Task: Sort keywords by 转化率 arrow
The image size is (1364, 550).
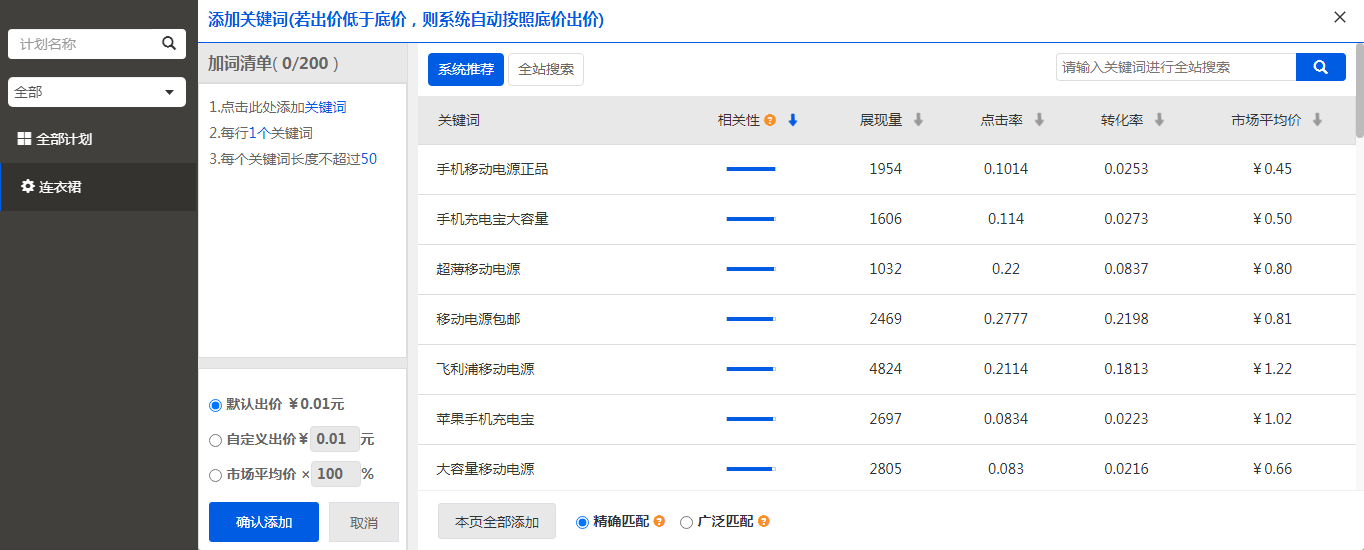Action: 1159,120
